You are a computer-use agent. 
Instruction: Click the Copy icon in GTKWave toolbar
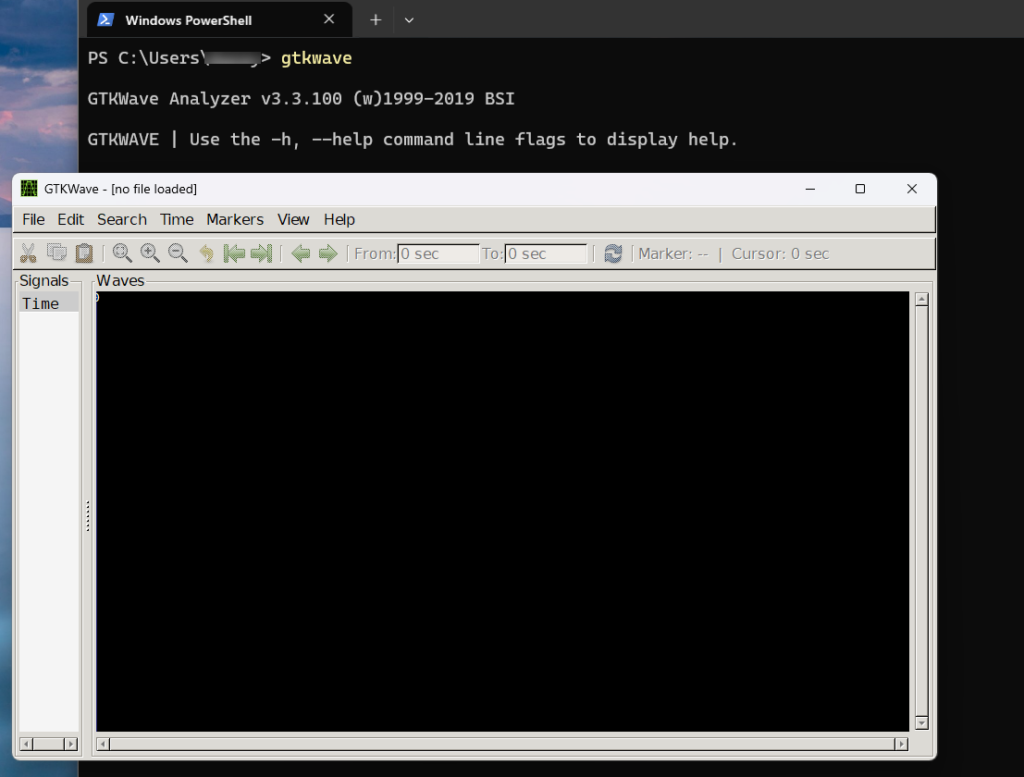(57, 253)
